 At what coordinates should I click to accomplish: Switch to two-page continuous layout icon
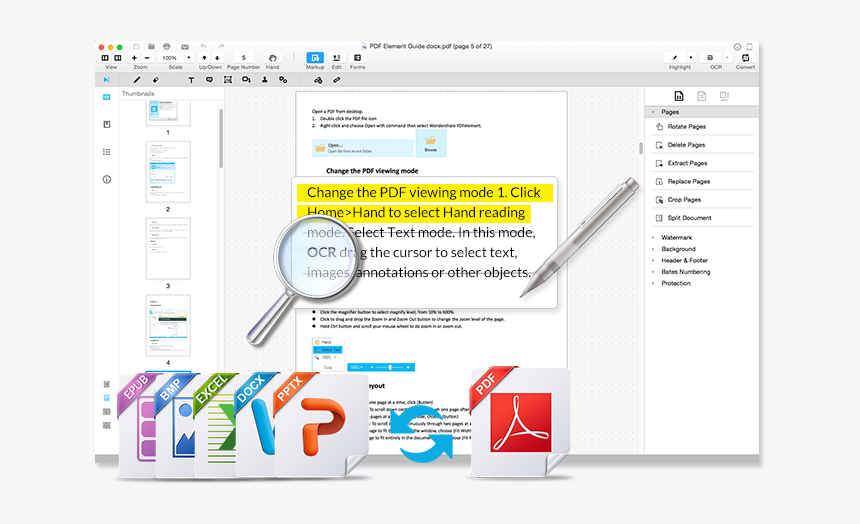point(106,425)
